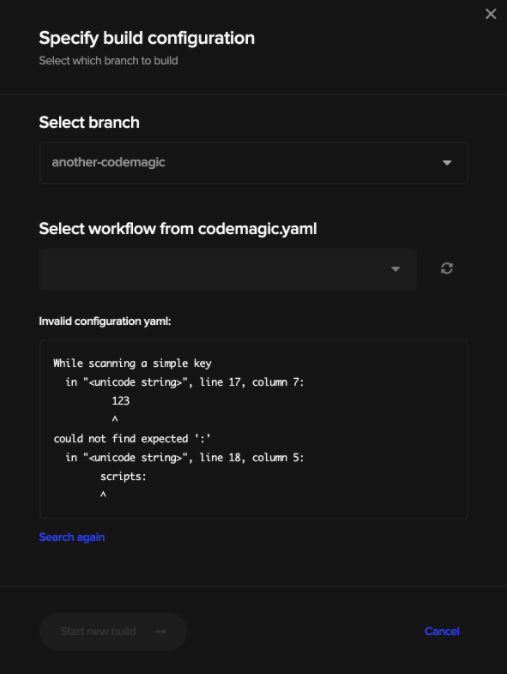507x674 pixels.
Task: Open the another-codemagic branch selector
Action: pyautogui.click(x=254, y=163)
